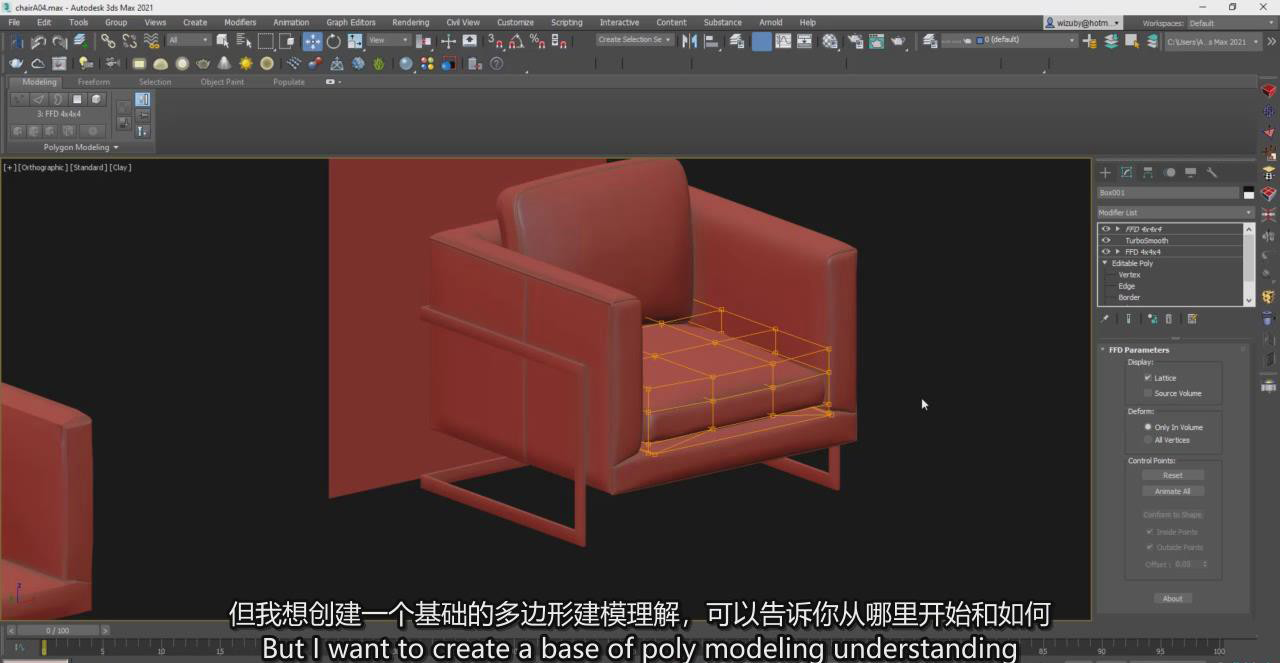This screenshot has width=1280, height=663.
Task: Open the Modifier List dropdown
Action: pos(1175,213)
